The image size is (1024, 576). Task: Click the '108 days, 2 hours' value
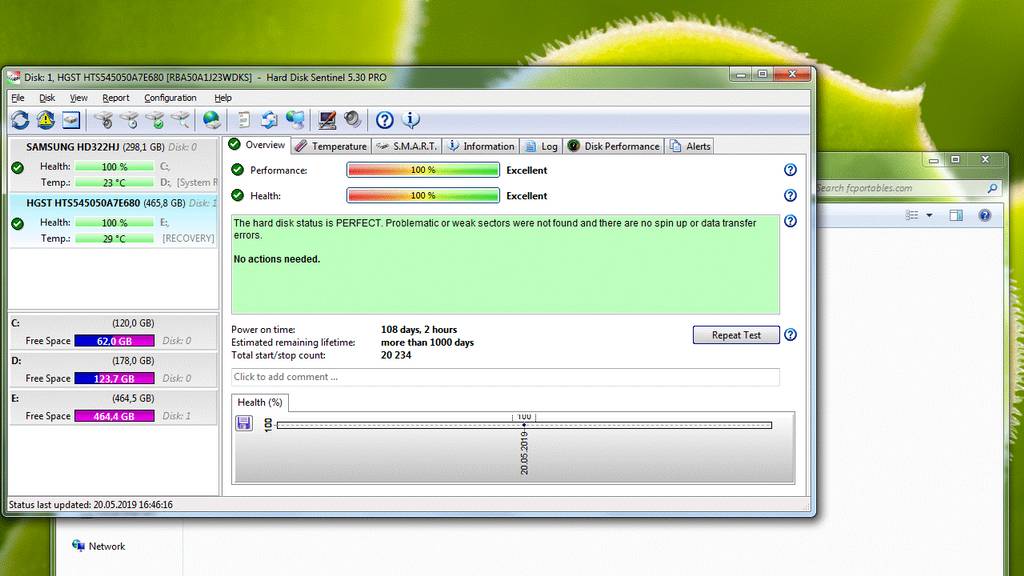[419, 330]
